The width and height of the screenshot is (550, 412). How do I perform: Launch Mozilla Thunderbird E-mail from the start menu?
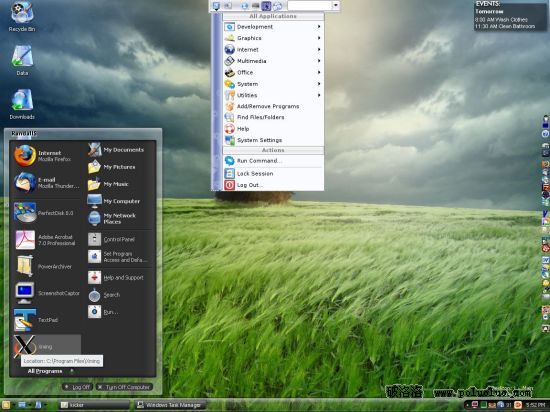point(46,183)
